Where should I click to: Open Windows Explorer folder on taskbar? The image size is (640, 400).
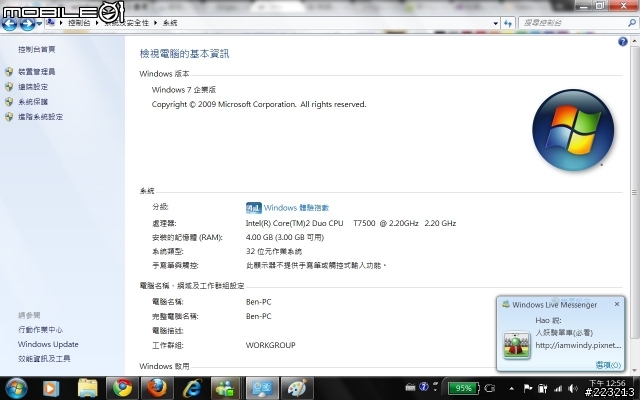pos(87,388)
